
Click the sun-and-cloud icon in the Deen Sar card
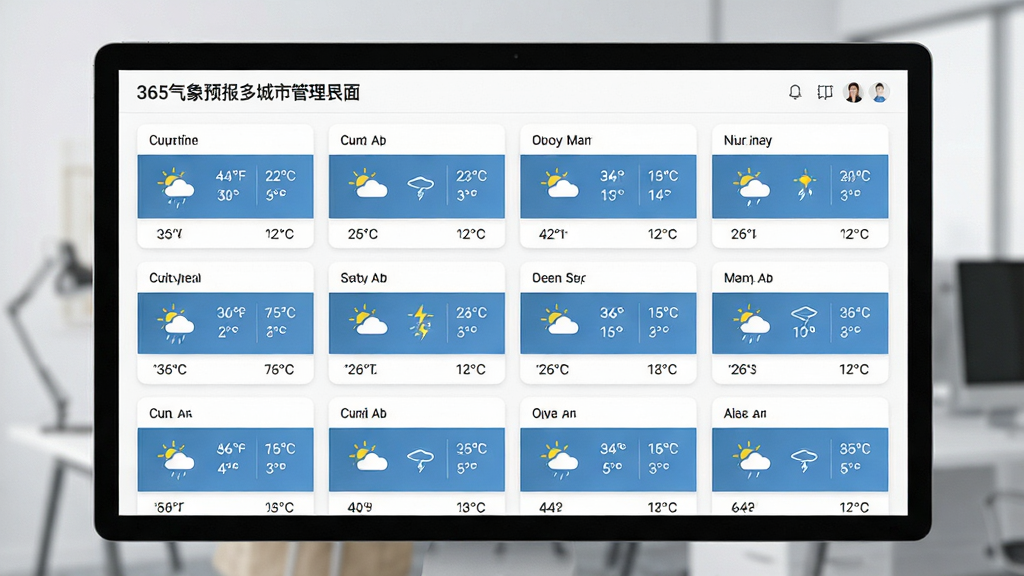coord(560,321)
